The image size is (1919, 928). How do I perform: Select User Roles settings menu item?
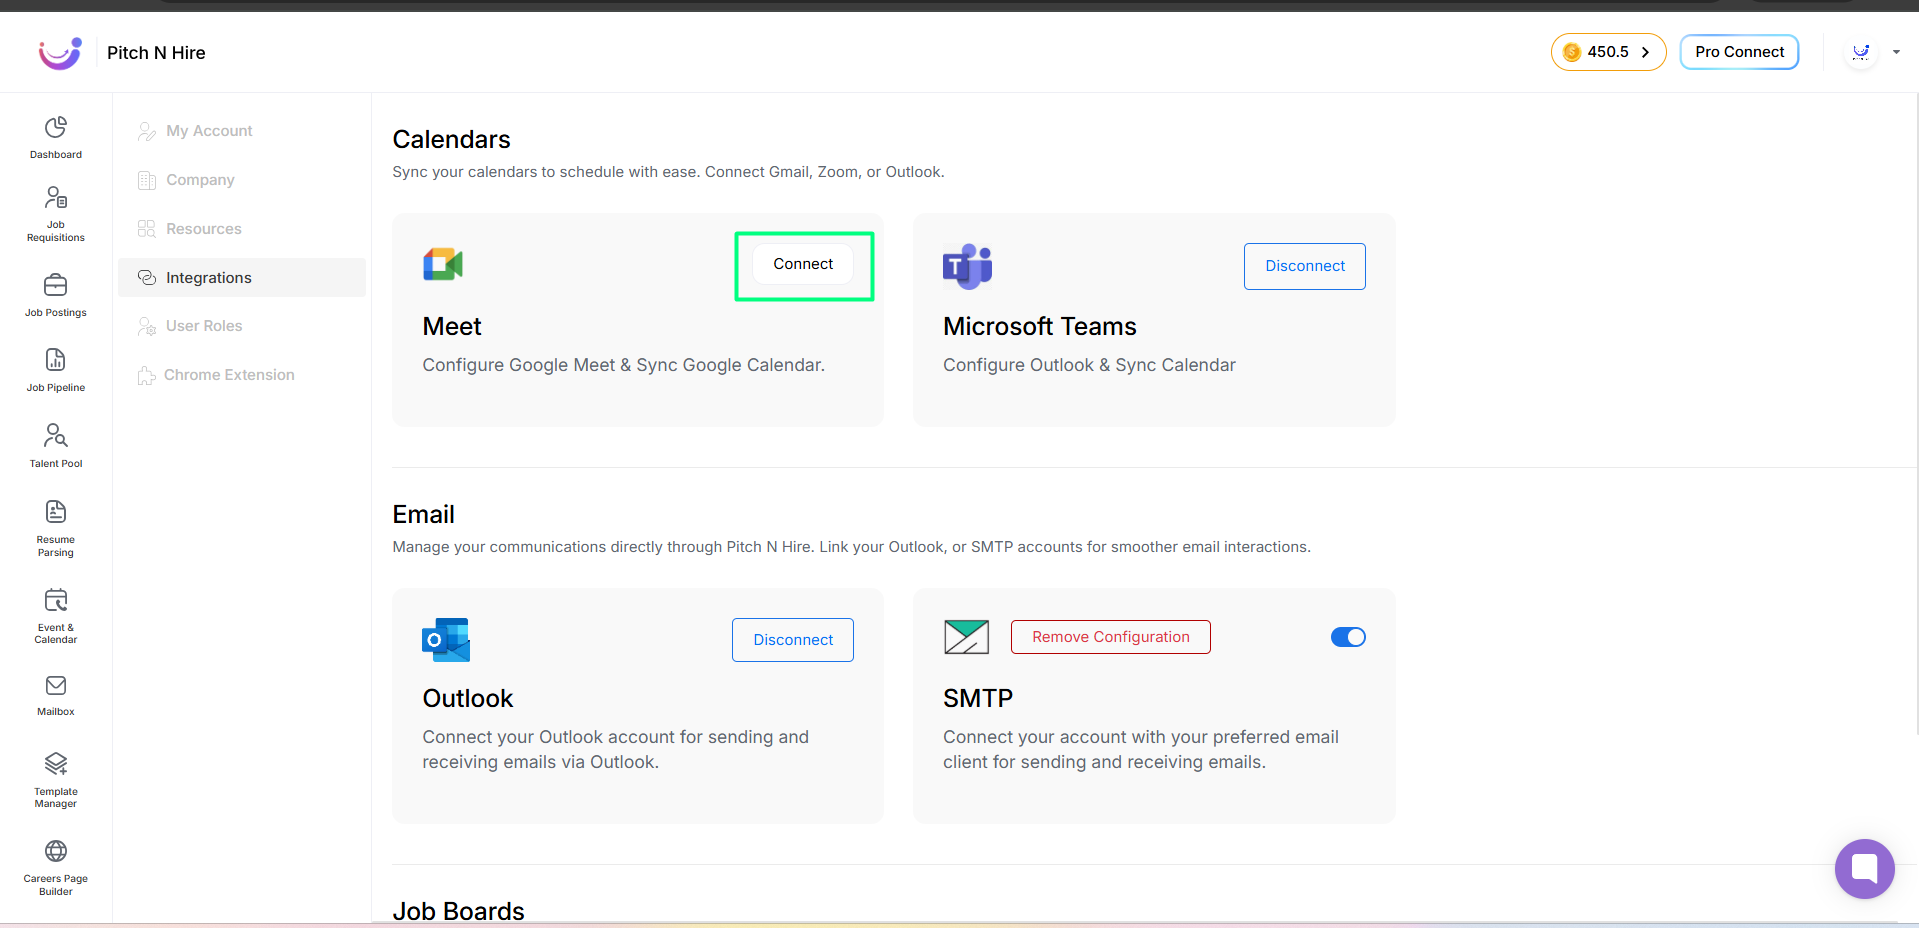coord(241,326)
